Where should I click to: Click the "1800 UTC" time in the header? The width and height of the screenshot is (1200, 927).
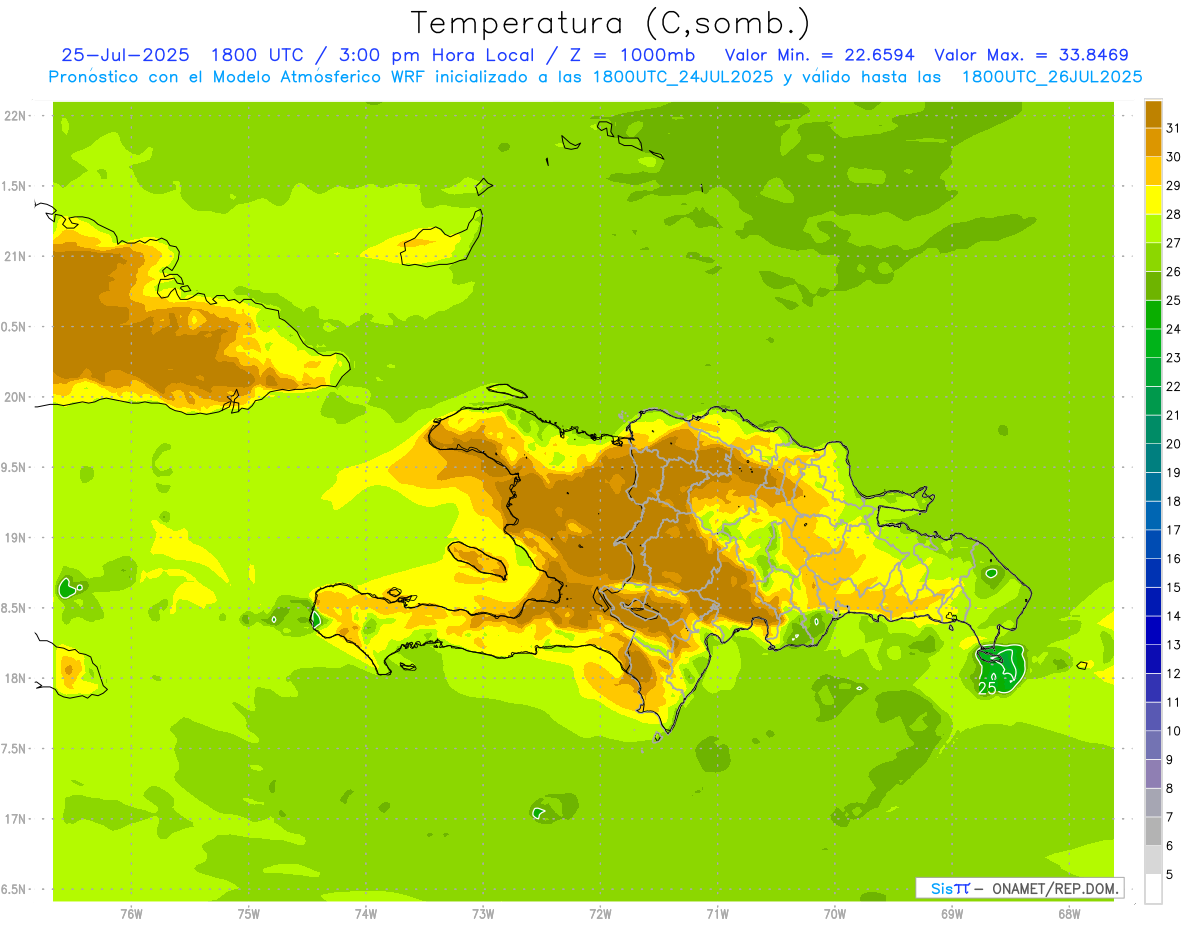(256, 55)
